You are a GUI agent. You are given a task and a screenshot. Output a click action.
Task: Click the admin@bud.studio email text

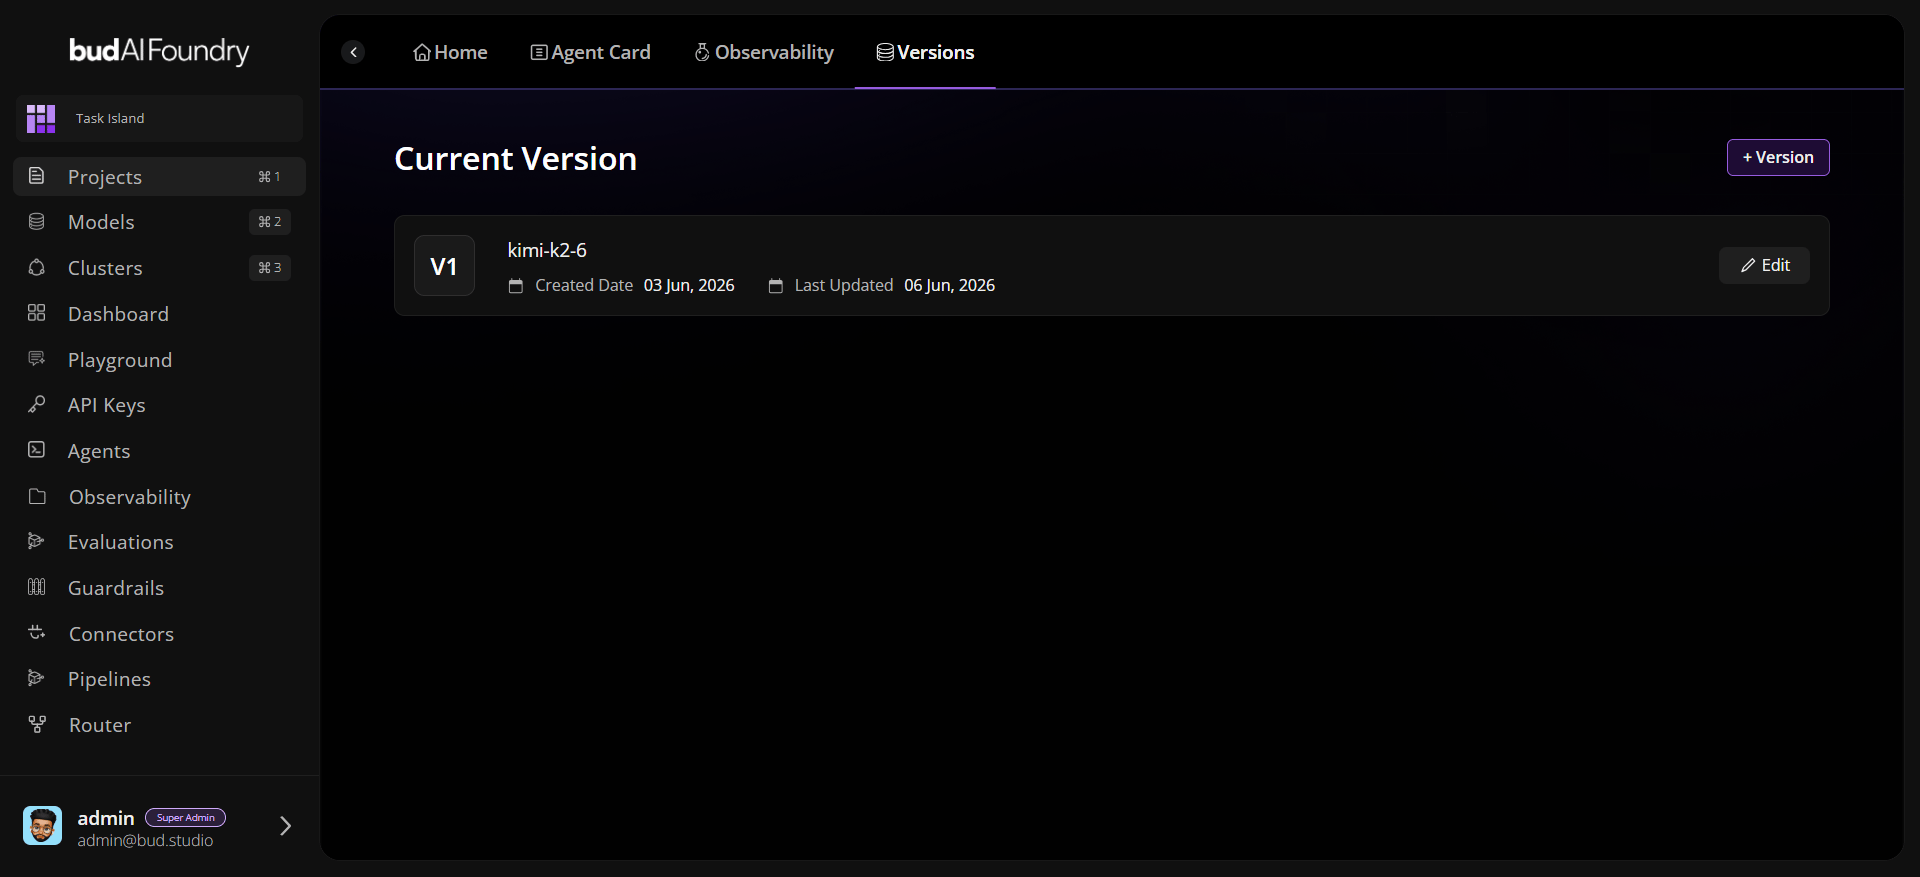click(145, 840)
